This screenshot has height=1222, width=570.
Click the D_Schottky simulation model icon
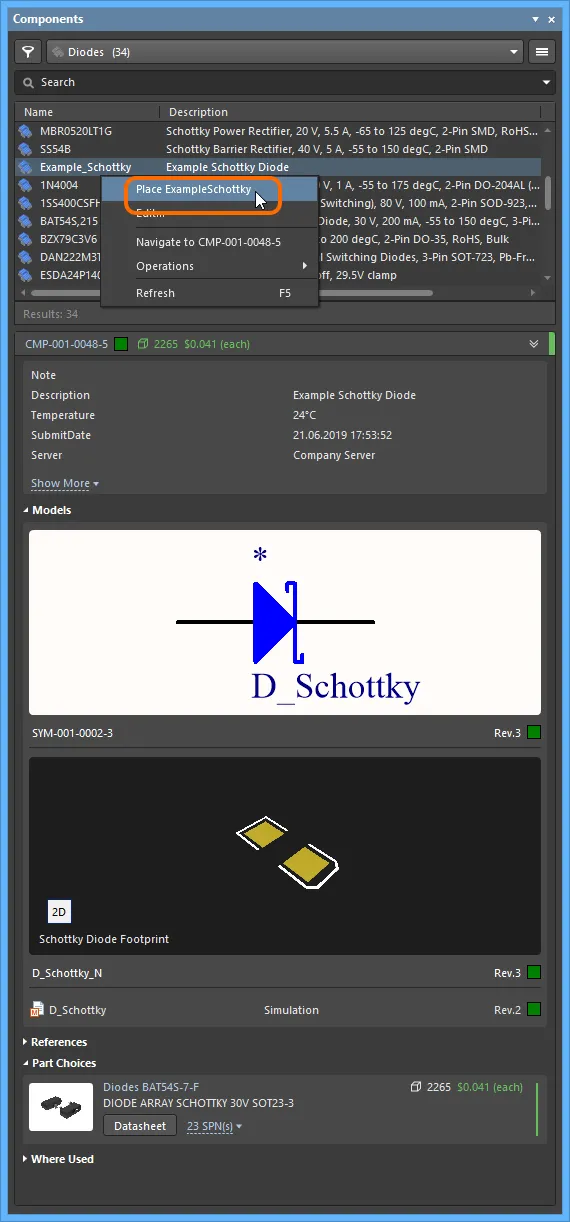pyautogui.click(x=37, y=1010)
